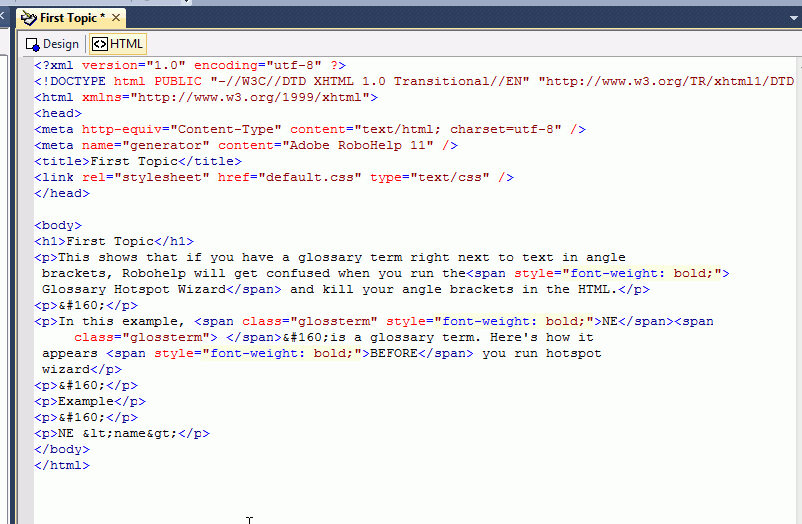802x524 pixels.
Task: Click the closing /head tag
Action: point(62,193)
